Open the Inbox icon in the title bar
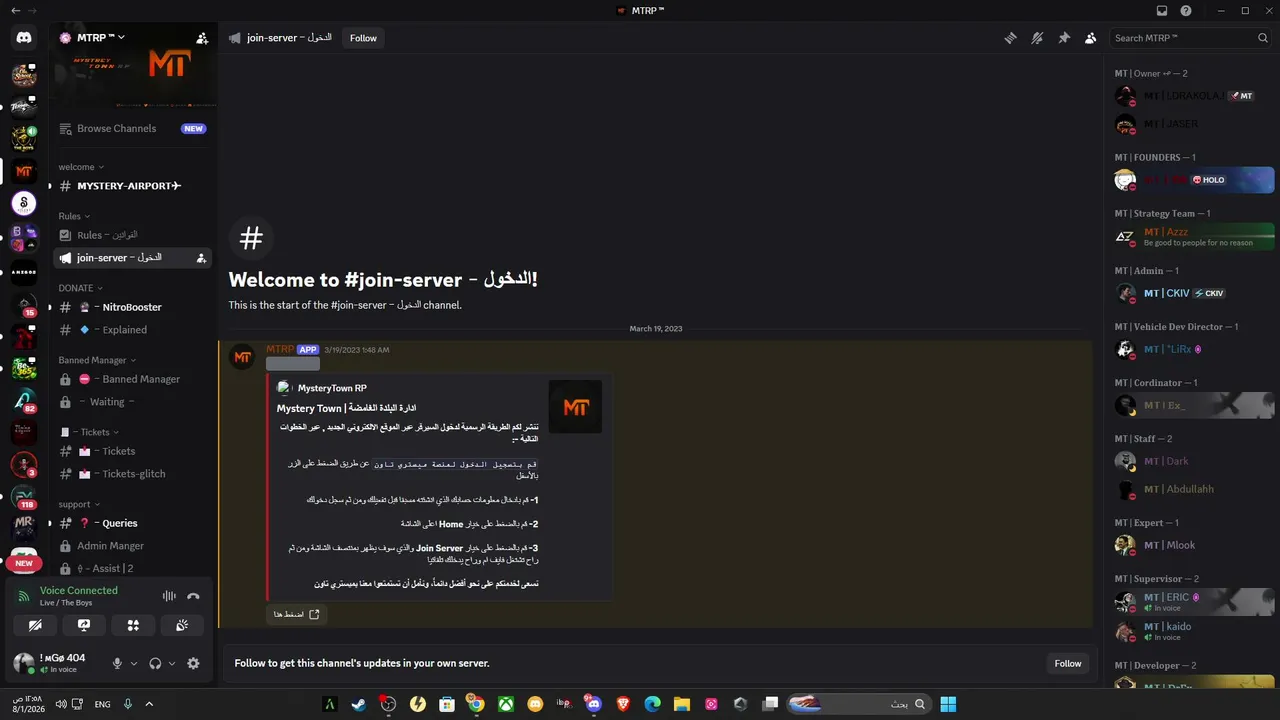 (1161, 11)
